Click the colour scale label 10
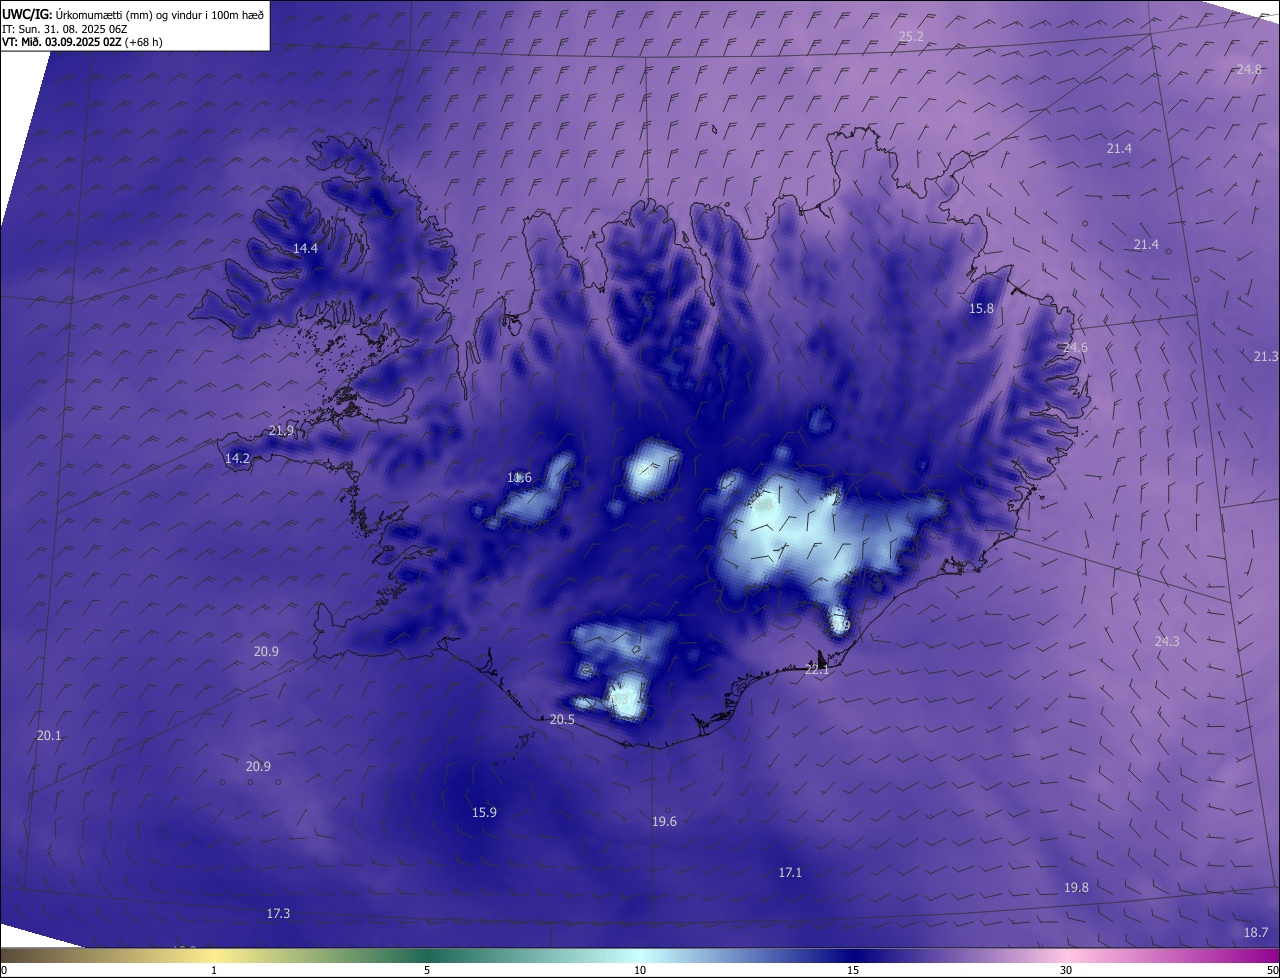The image size is (1280, 978). click(x=640, y=970)
